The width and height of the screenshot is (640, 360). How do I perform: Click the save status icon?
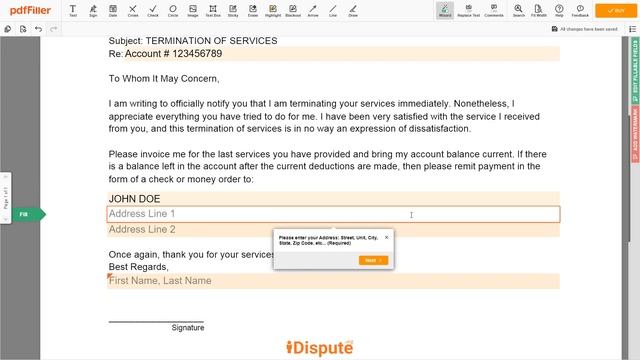click(x=554, y=29)
